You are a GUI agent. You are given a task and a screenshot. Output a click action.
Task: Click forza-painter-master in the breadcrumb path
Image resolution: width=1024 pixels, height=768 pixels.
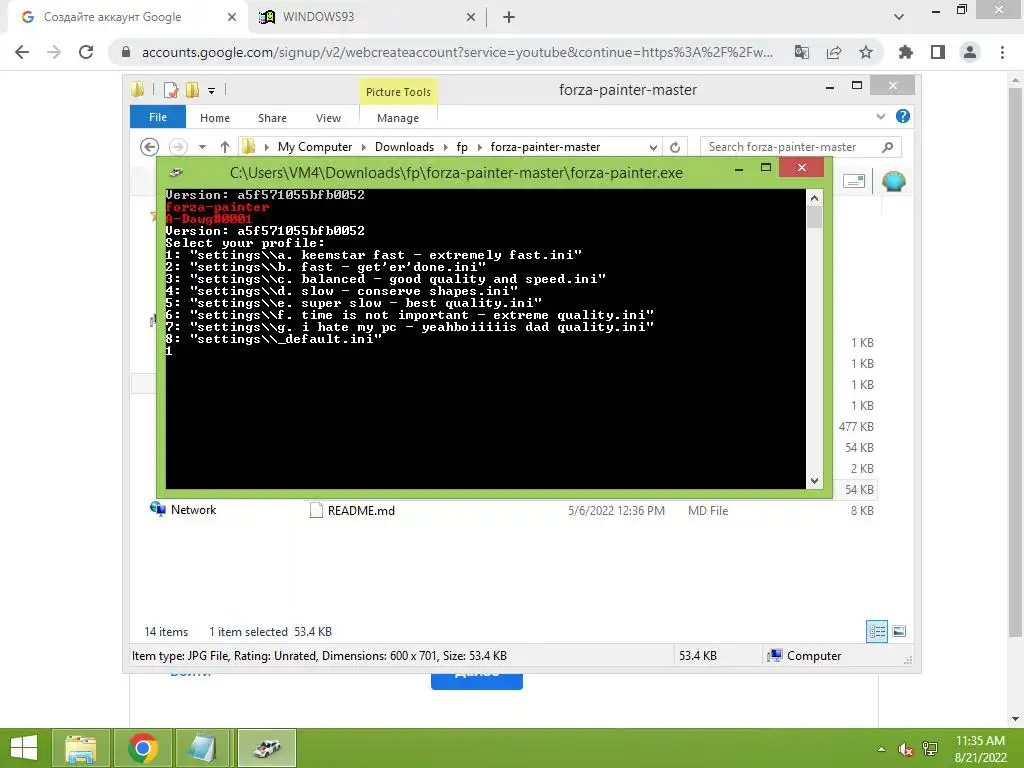pyautogui.click(x=545, y=147)
